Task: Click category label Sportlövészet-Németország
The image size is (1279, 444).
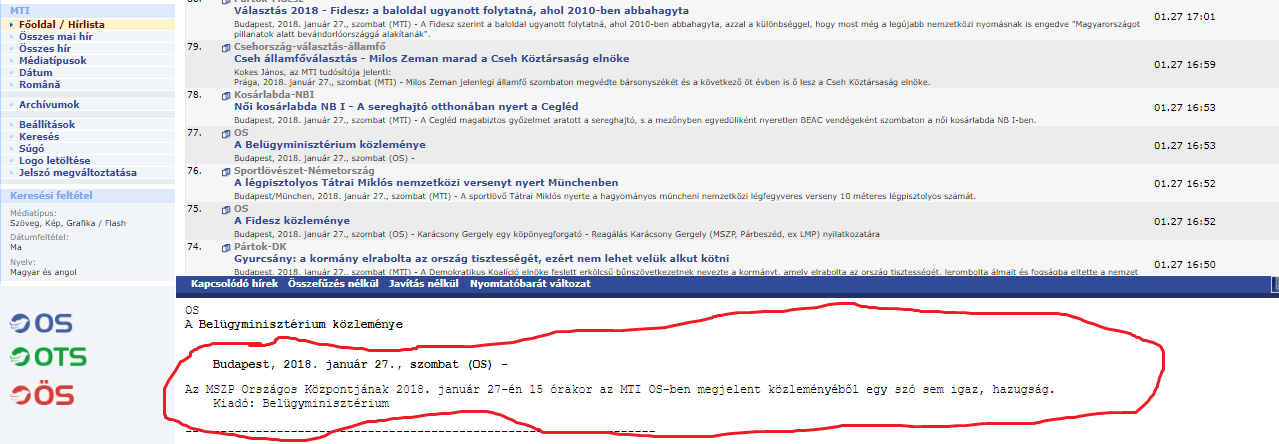Action: pyautogui.click(x=306, y=171)
